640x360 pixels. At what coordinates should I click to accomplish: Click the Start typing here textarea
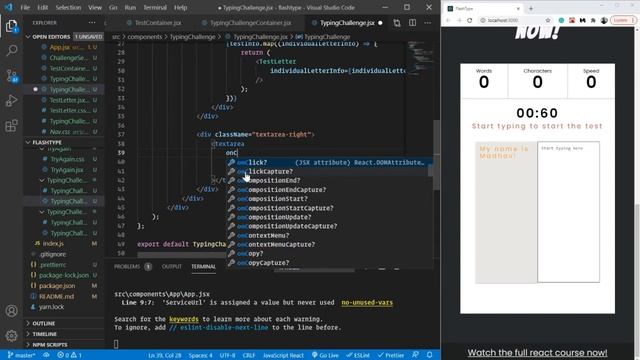click(x=568, y=212)
